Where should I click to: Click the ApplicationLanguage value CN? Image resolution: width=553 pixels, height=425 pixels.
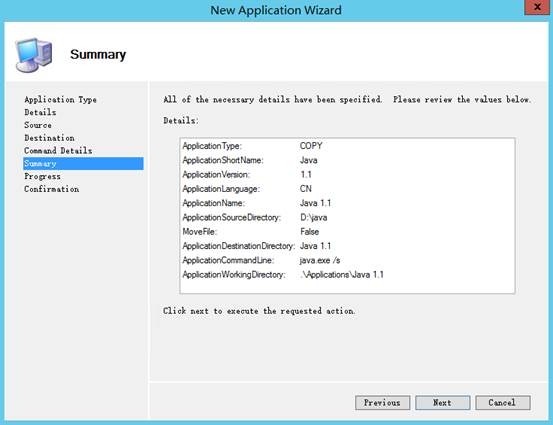pyautogui.click(x=306, y=189)
